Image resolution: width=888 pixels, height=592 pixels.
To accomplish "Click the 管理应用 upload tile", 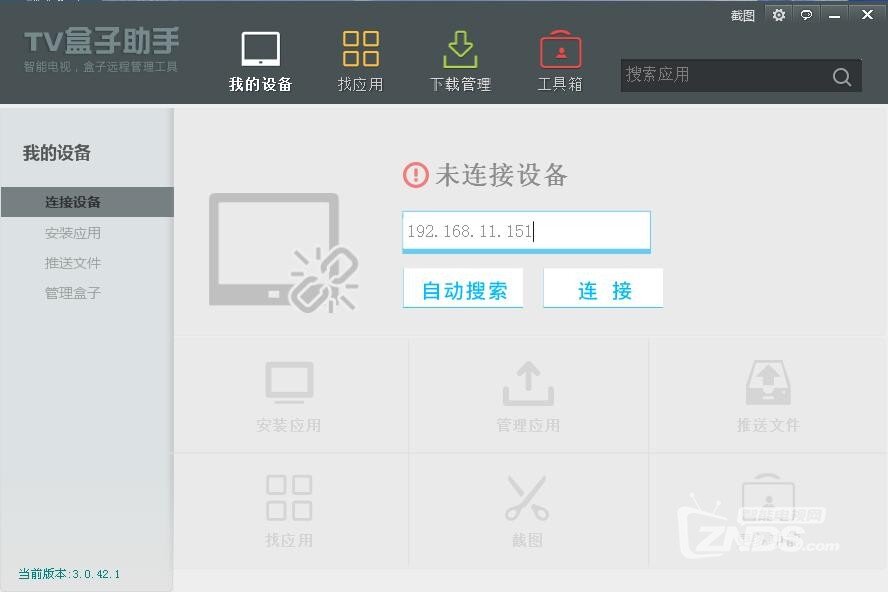I will [528, 397].
